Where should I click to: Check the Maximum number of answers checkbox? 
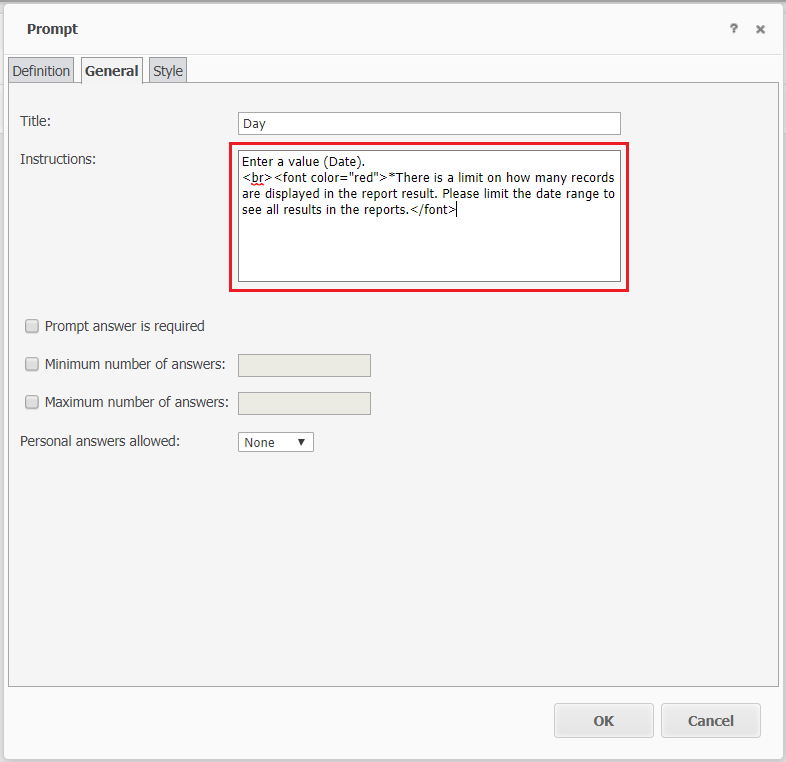[x=32, y=402]
